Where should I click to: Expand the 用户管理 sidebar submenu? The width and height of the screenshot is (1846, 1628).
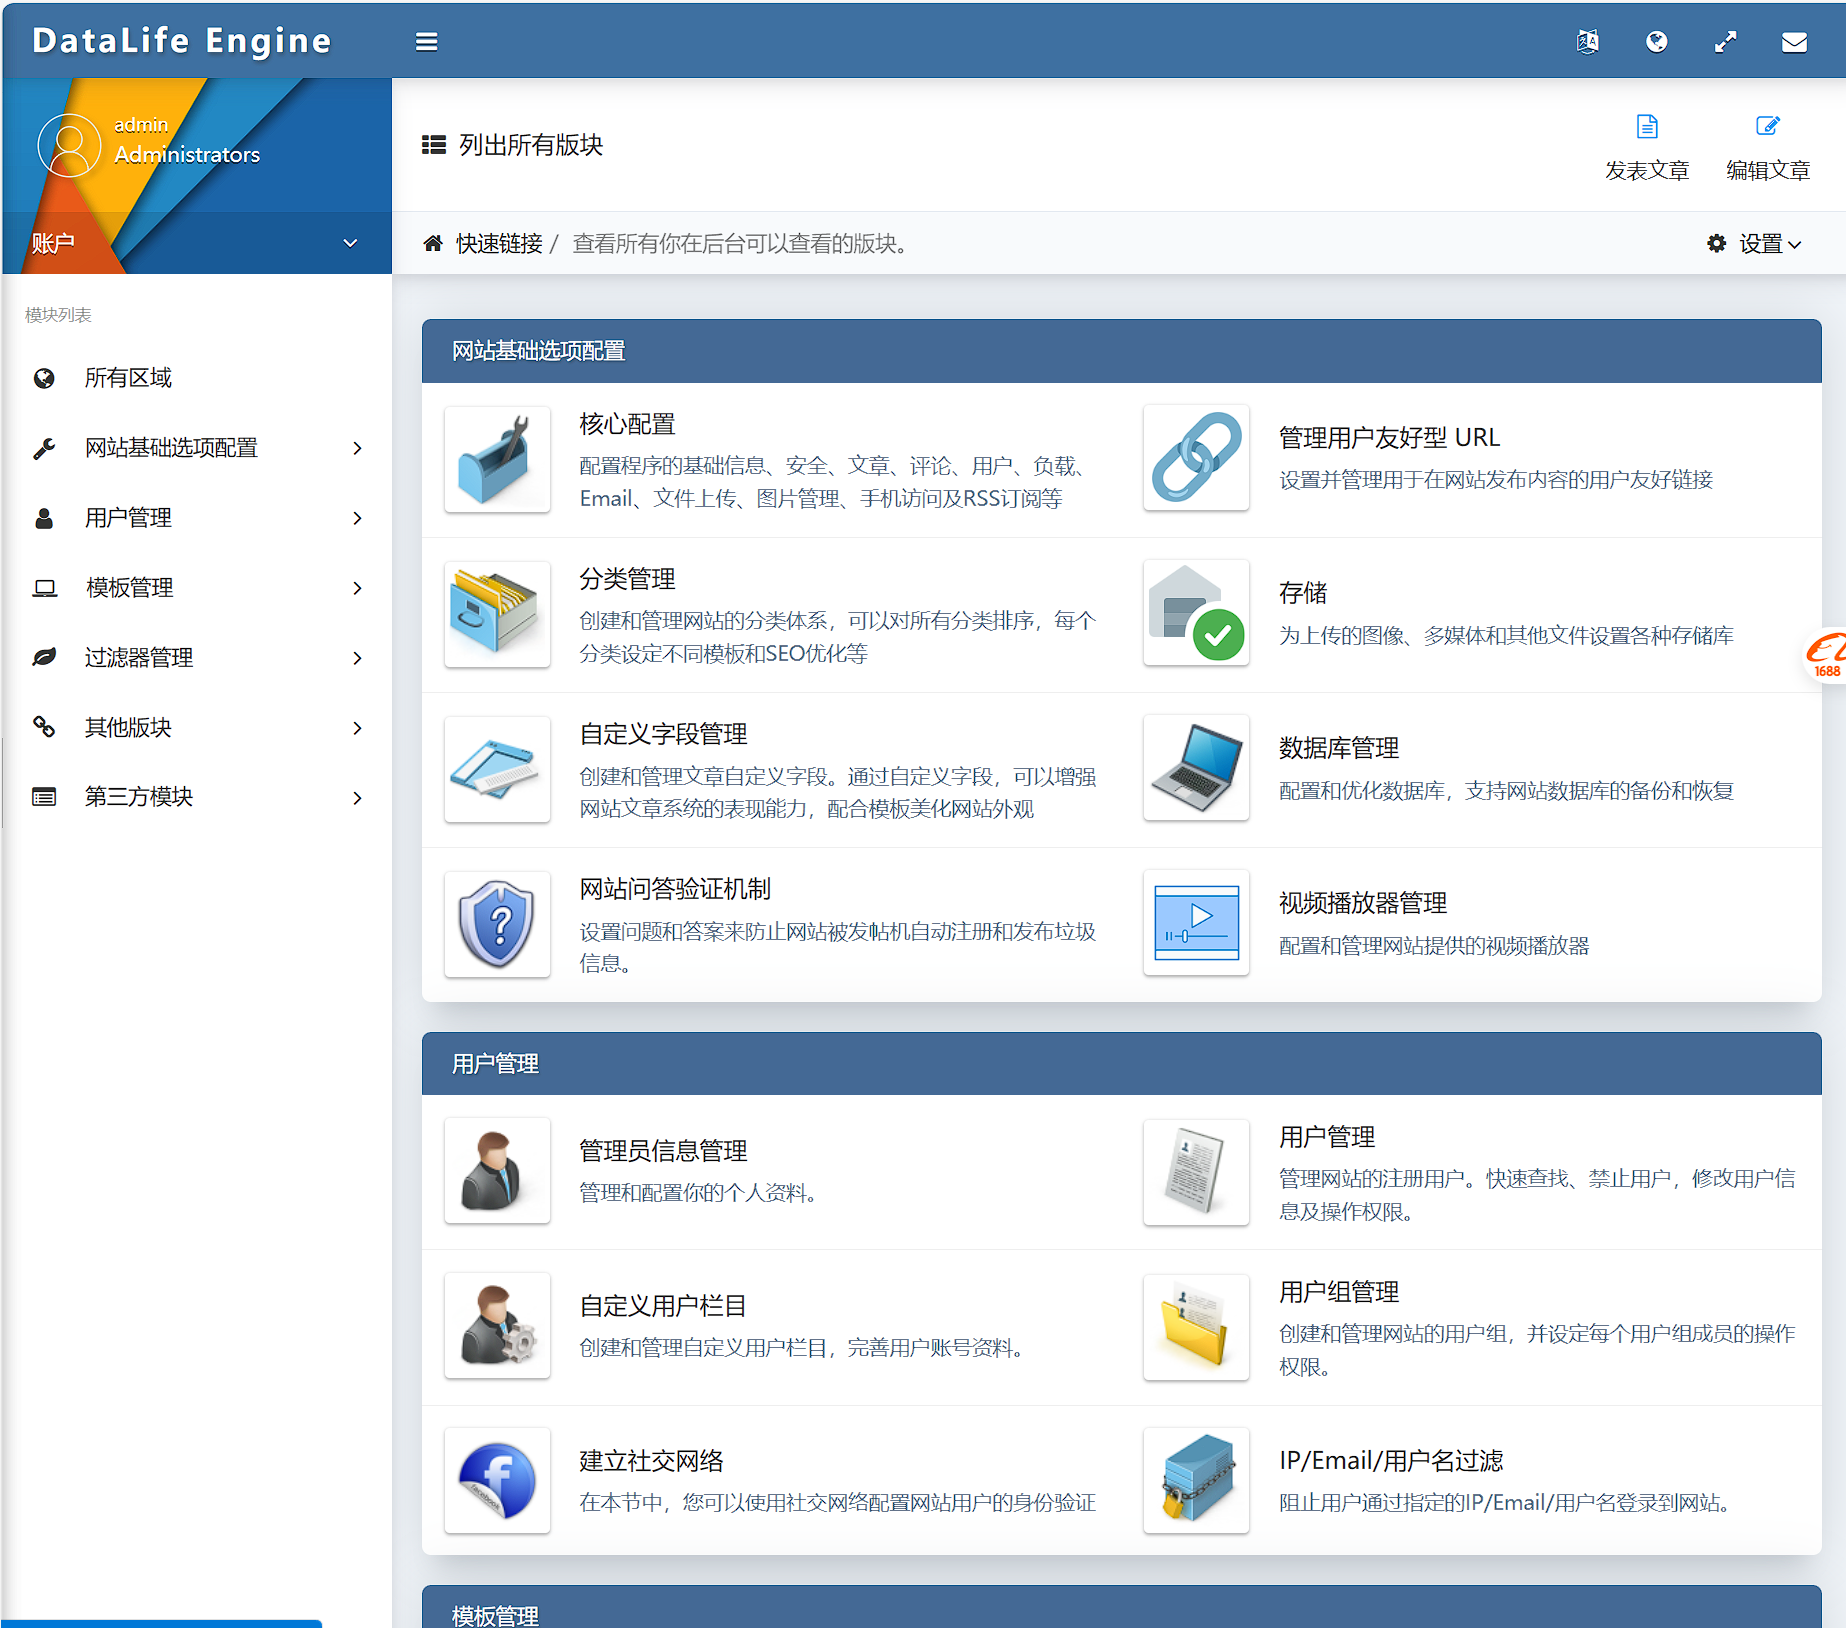point(356,518)
